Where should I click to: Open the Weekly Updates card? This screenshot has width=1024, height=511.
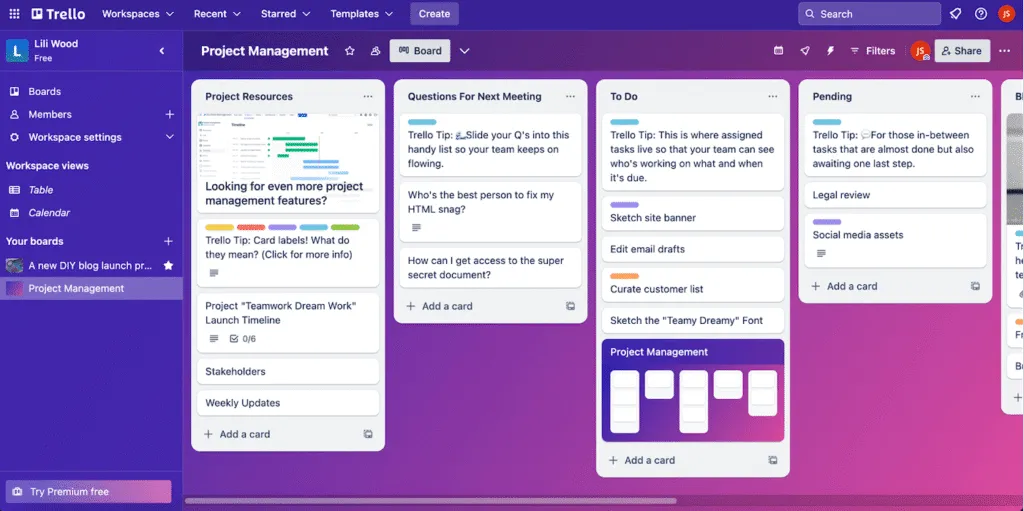288,403
